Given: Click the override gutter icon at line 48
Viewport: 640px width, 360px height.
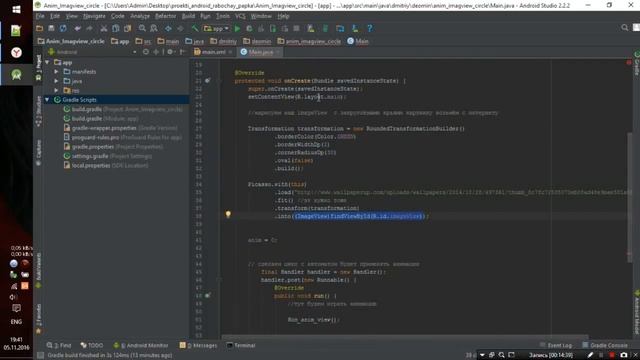Looking at the screenshot, I should click(208, 296).
